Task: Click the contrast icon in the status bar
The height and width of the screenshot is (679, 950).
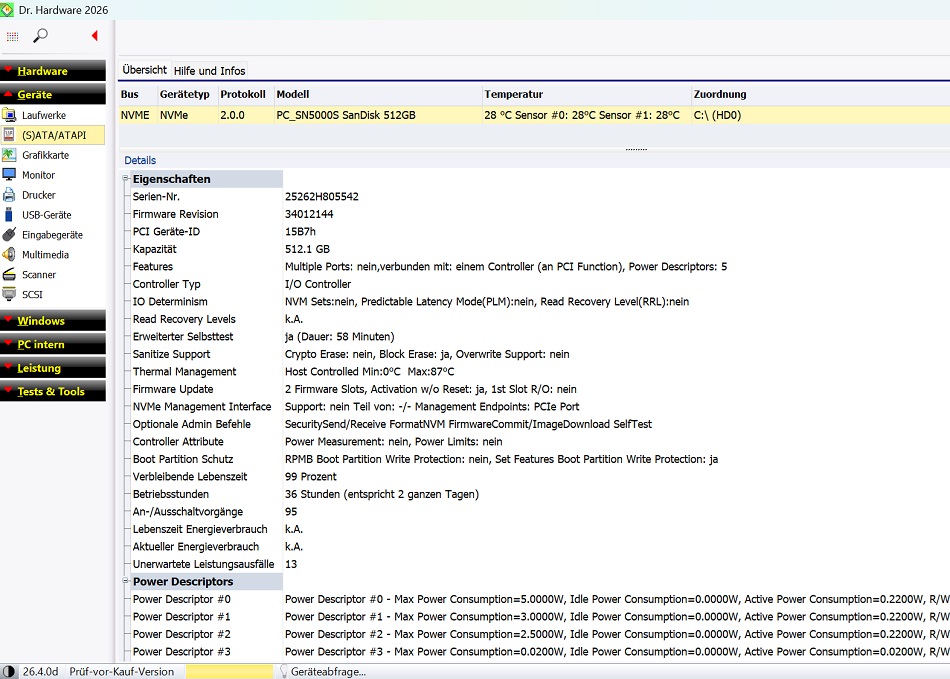Action: [8, 672]
